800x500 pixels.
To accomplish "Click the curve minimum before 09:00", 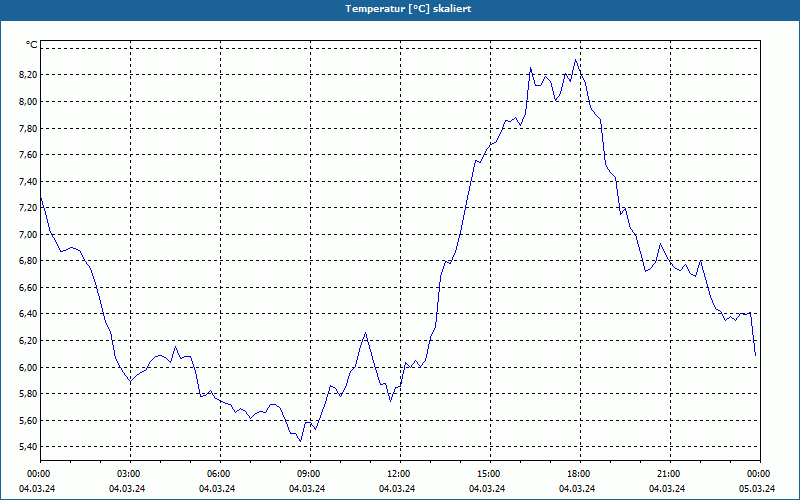I will (300, 441).
